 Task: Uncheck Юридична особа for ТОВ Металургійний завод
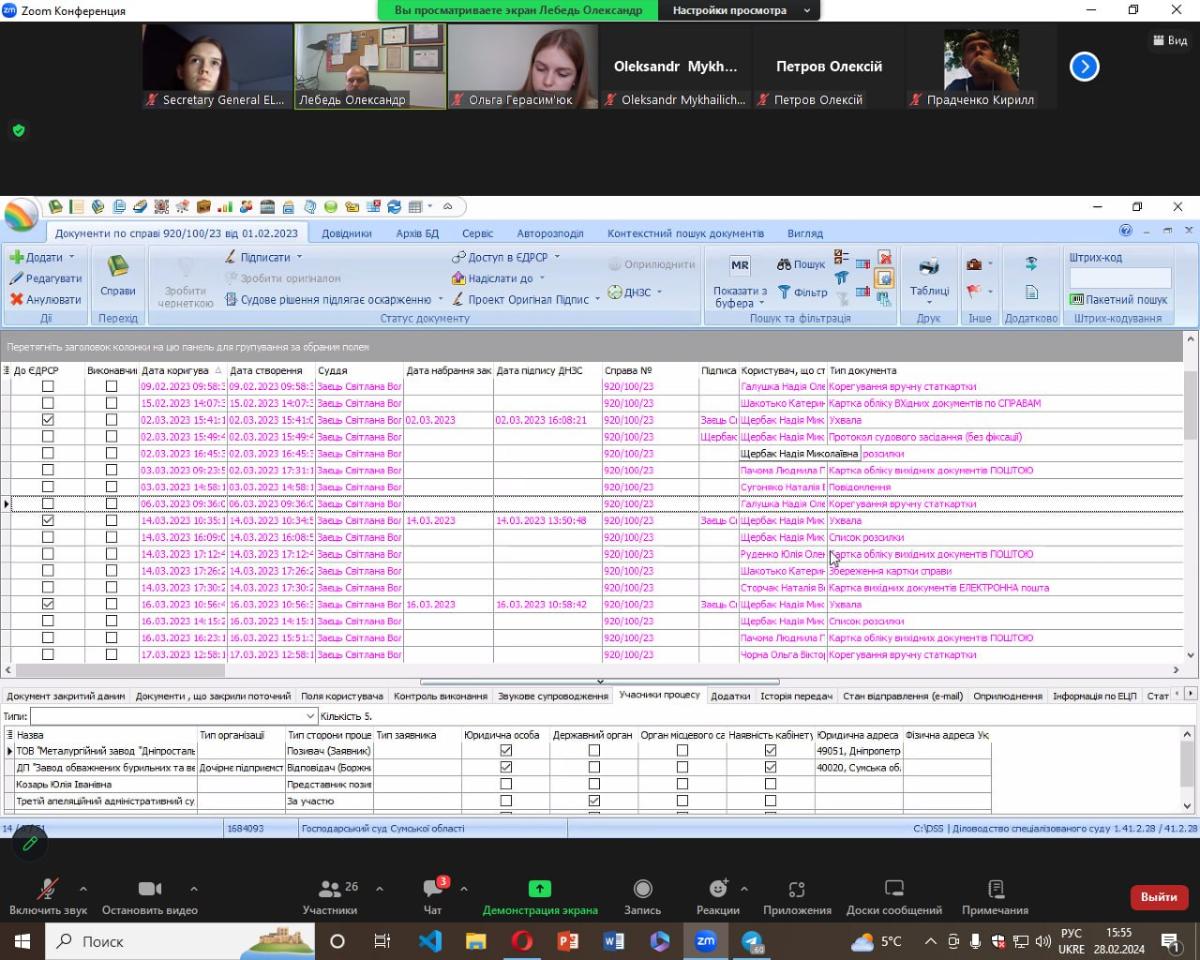[506, 750]
